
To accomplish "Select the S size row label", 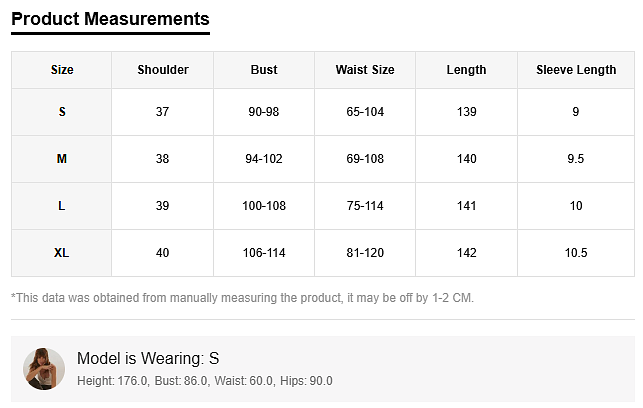I will tap(62, 112).
